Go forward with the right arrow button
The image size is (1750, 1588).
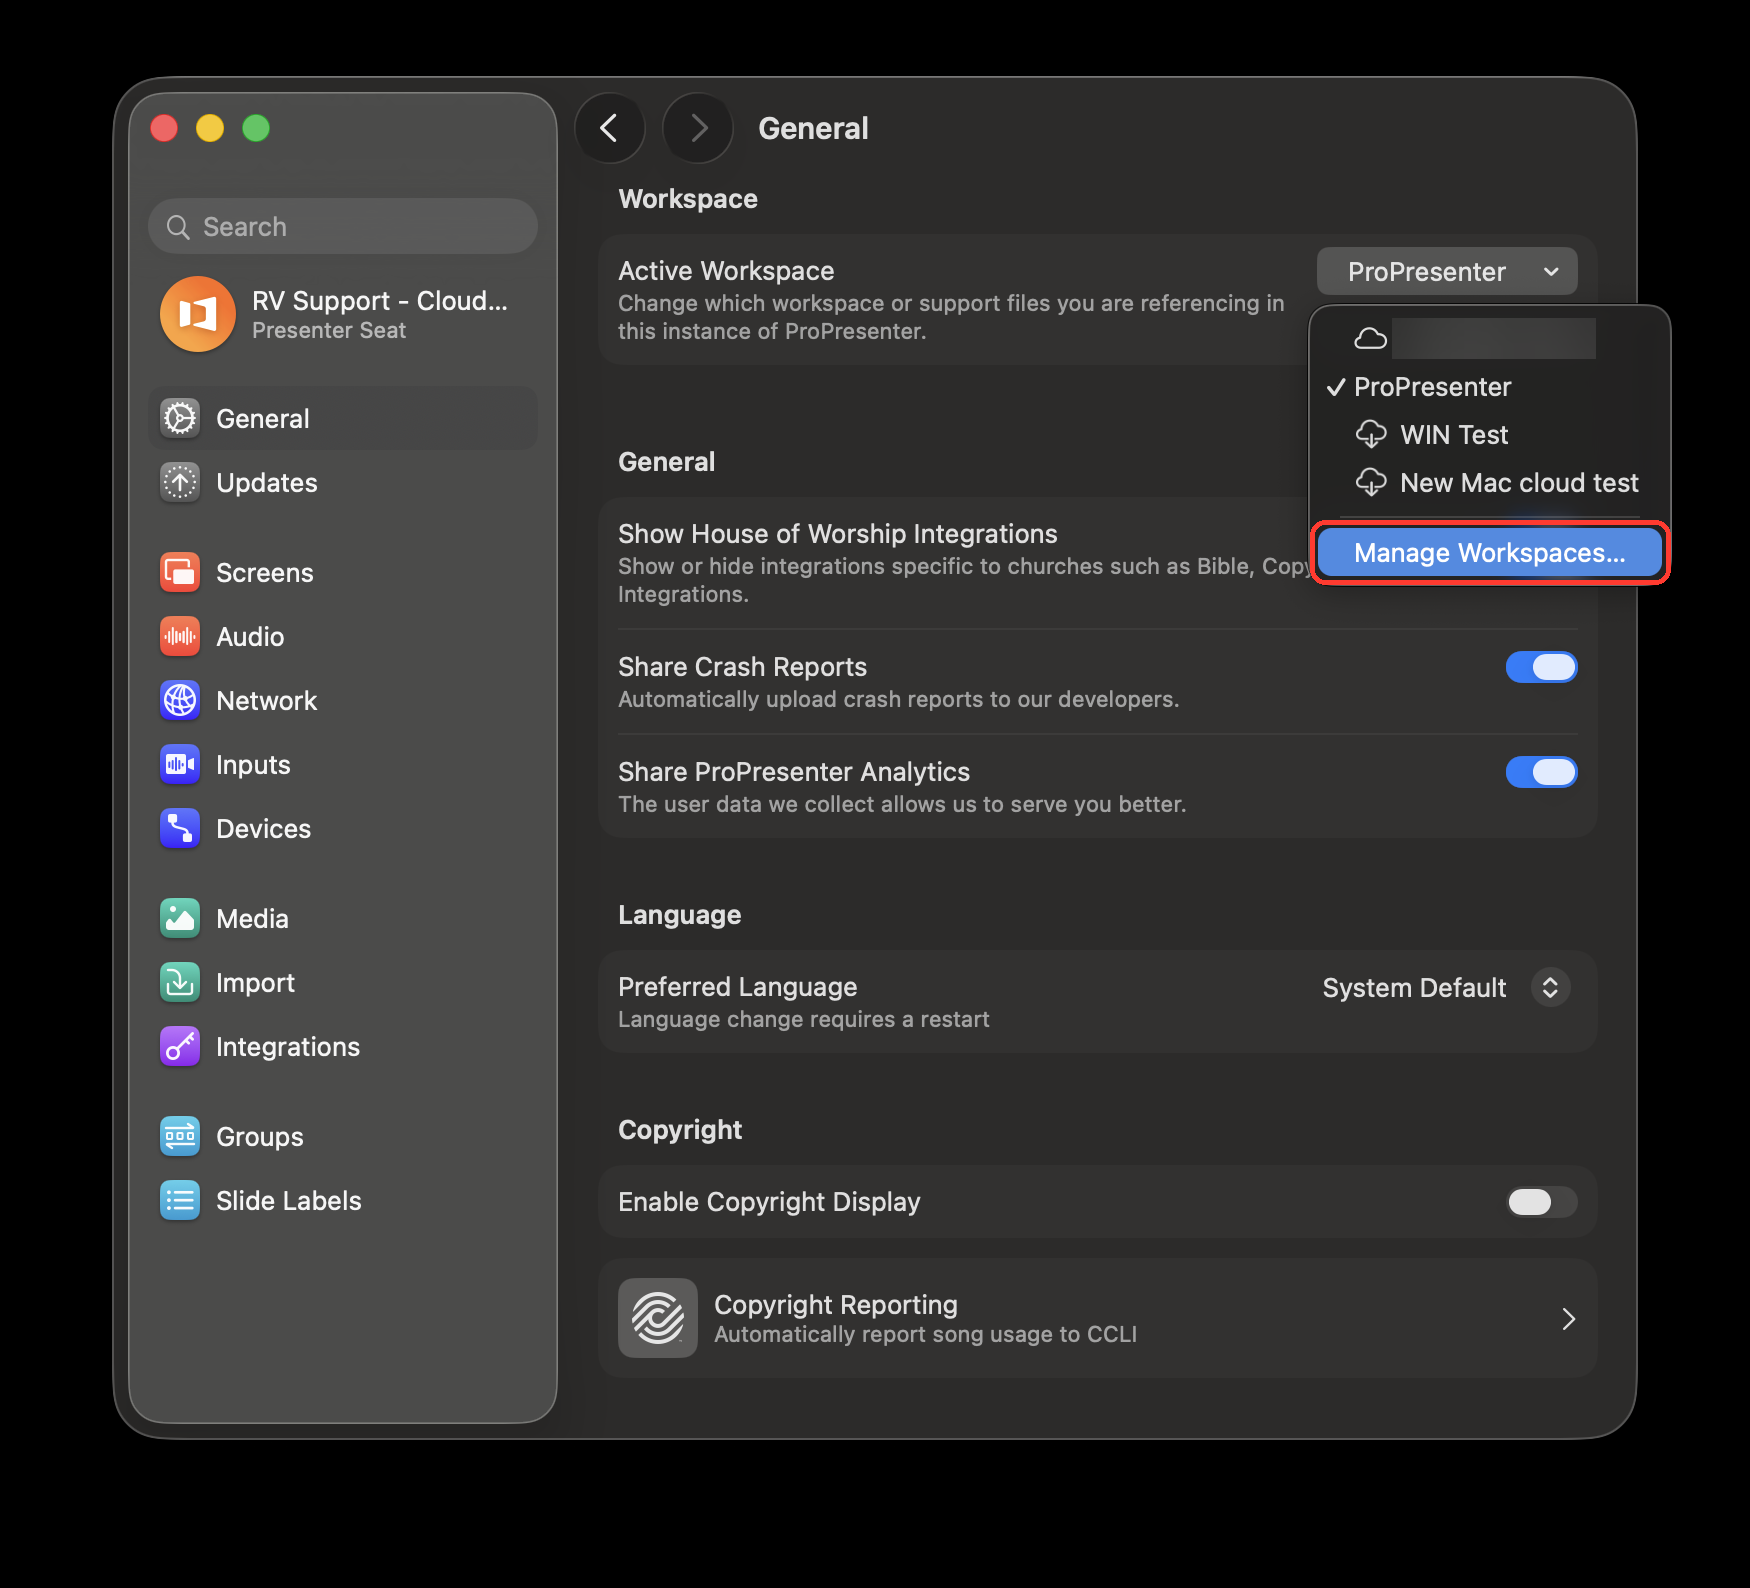[x=698, y=128]
